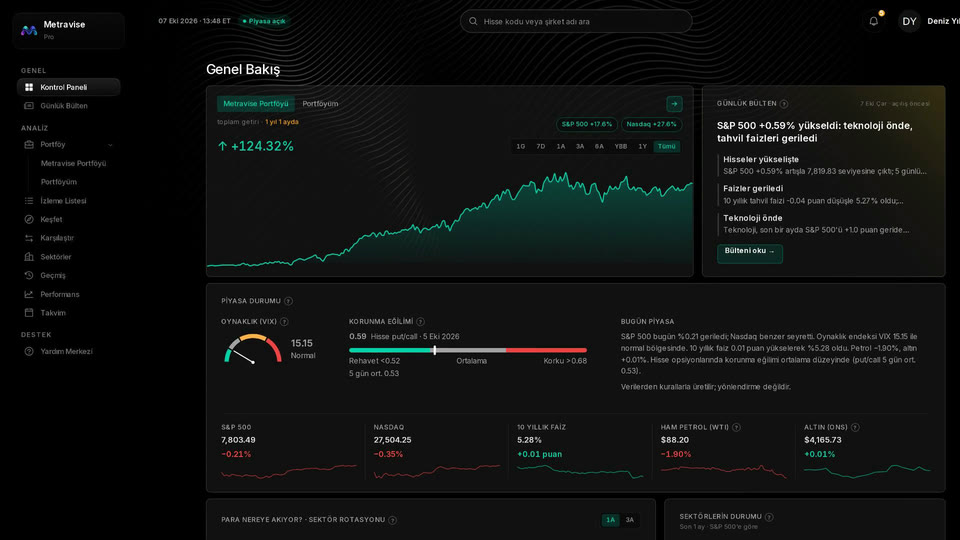960x540 pixels.
Task: Select 3A chart range in portfolio chart
Action: [580, 146]
